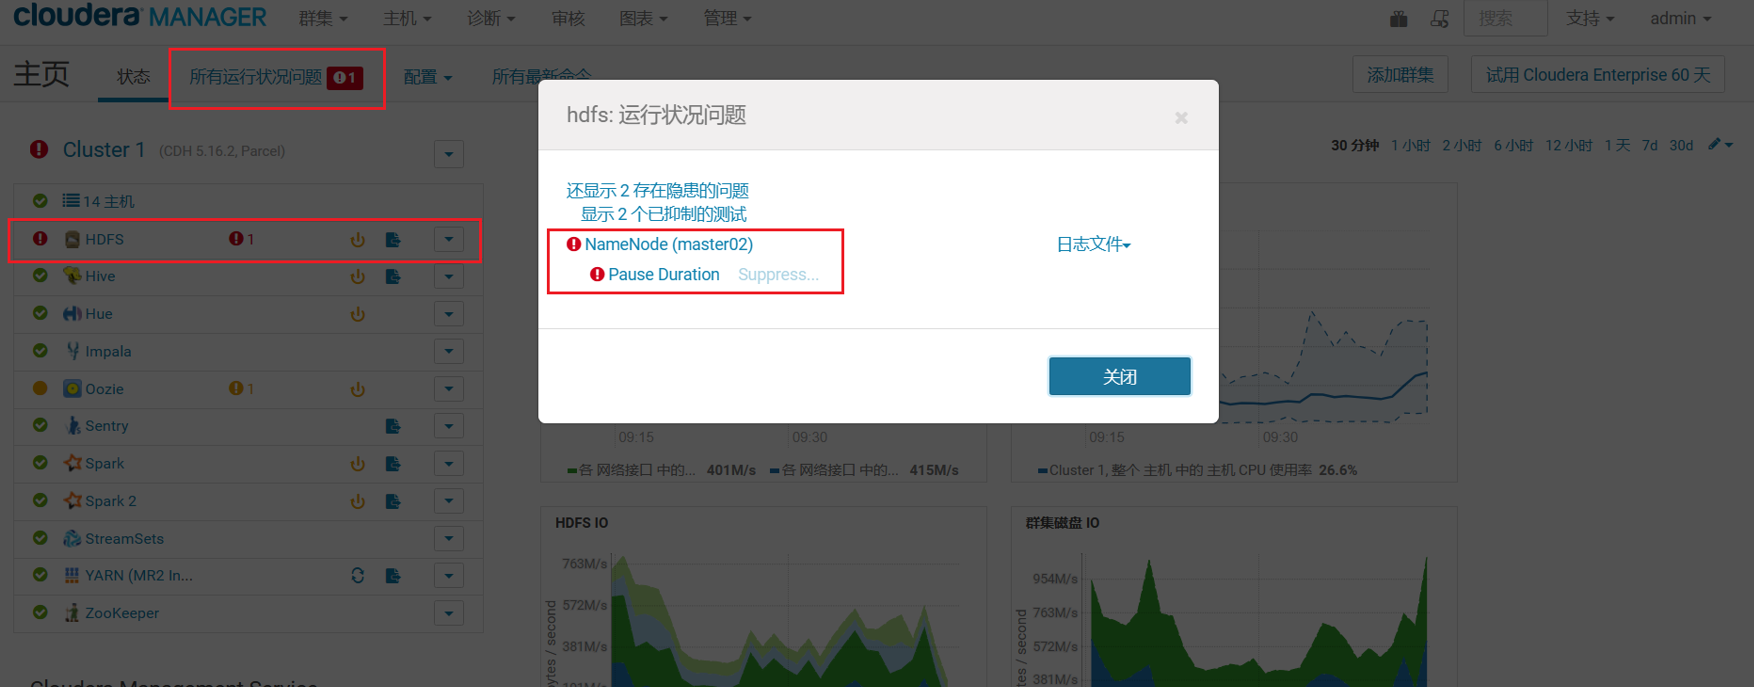Screen dimensions: 1754x687
Task: Click the NameNode red error icon in dialog
Action: (574, 244)
